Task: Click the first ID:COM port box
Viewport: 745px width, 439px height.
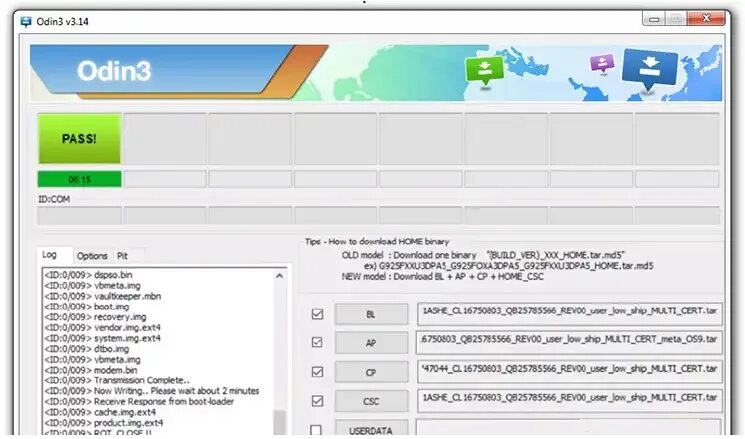Action: pos(79,215)
